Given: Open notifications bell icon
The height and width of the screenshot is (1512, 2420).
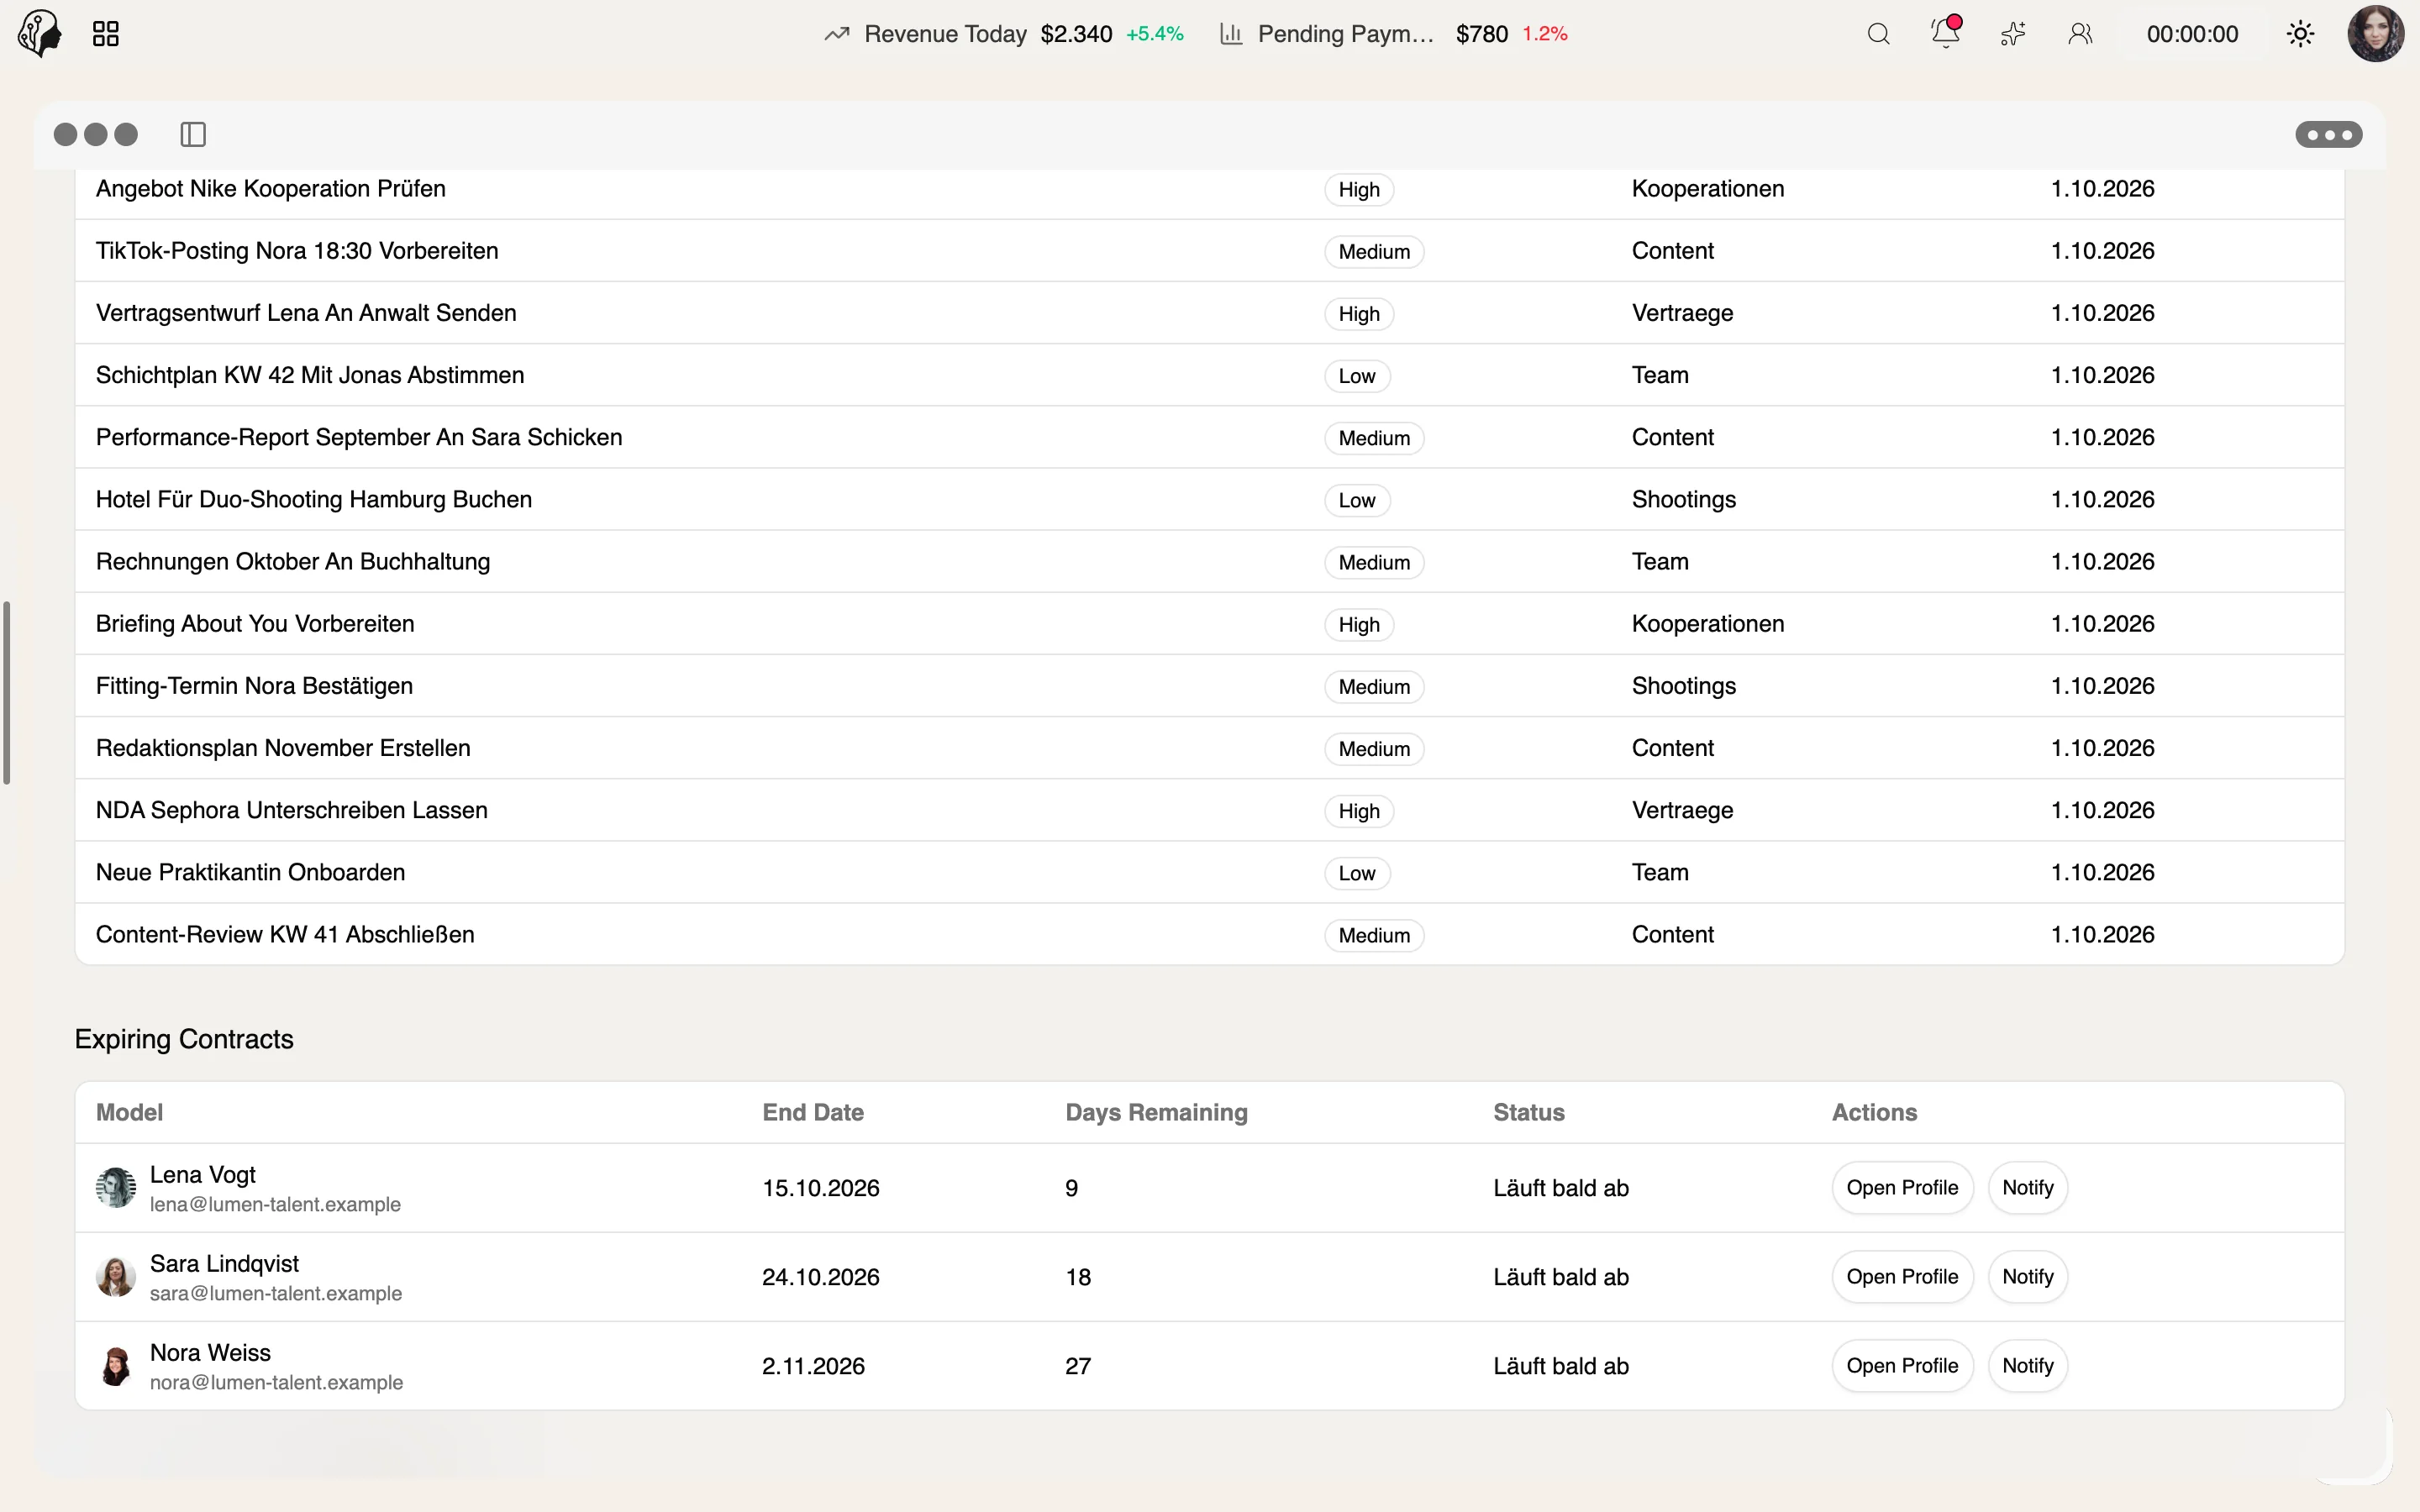Looking at the screenshot, I should click(x=1945, y=33).
